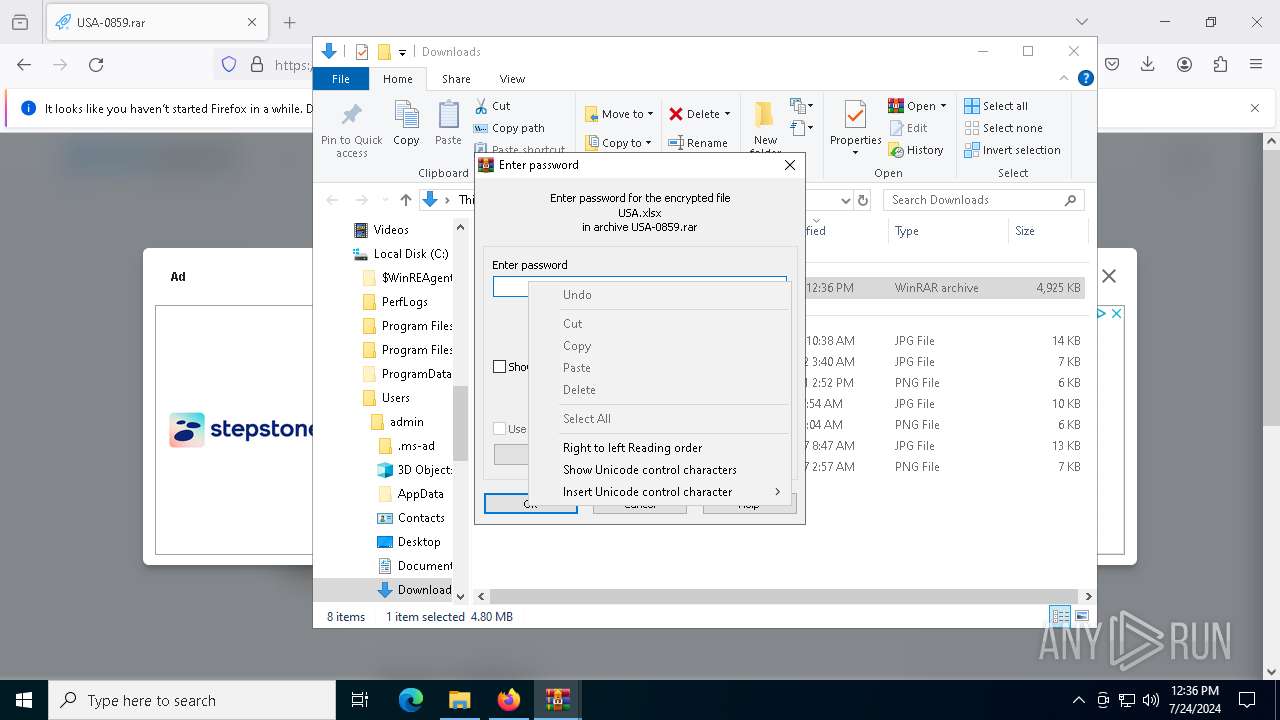Select Local Disk (C:) in tree
This screenshot has height=720, width=1280.
click(410, 254)
